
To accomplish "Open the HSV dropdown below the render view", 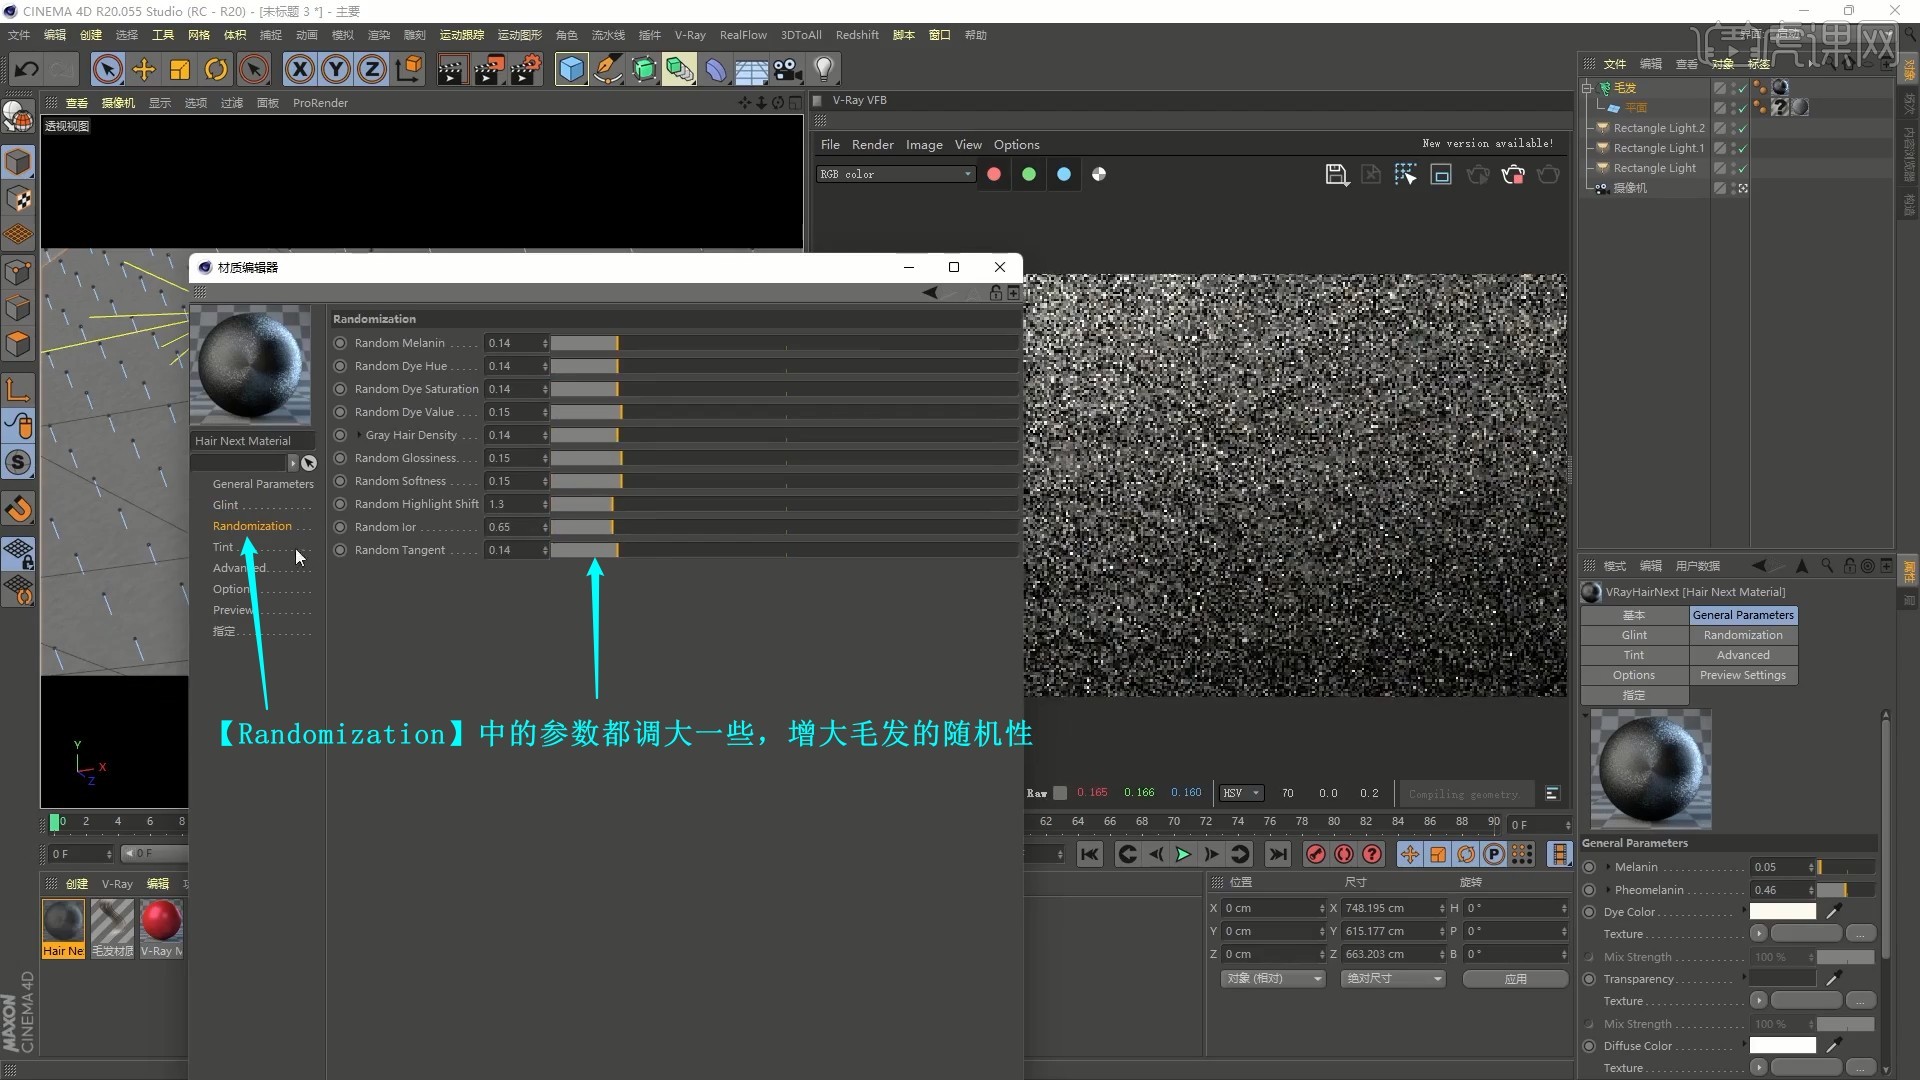I will point(1241,793).
